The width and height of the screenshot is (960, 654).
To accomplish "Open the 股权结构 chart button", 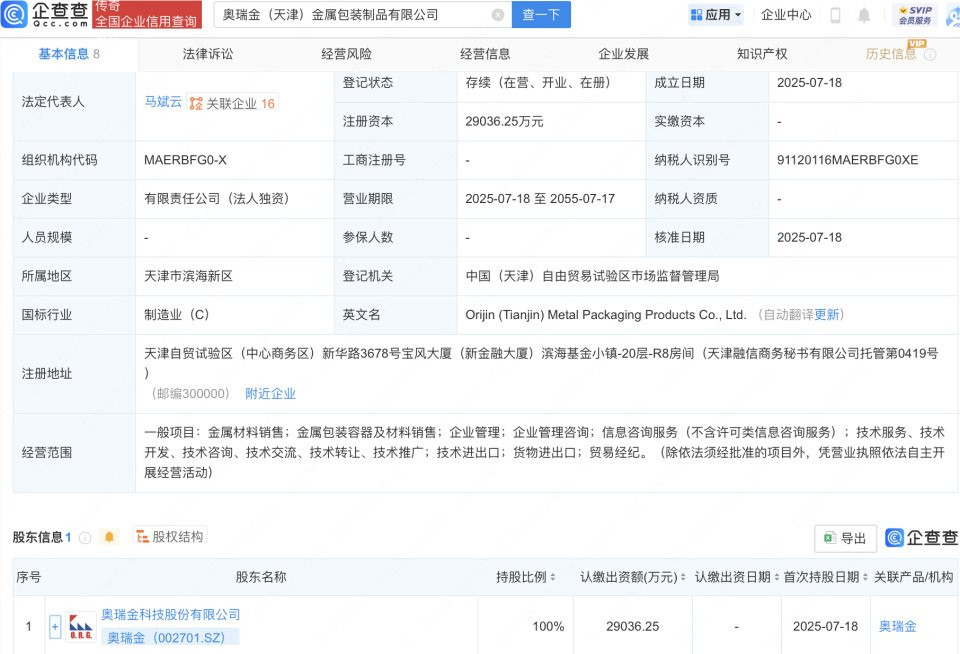I will (170, 536).
